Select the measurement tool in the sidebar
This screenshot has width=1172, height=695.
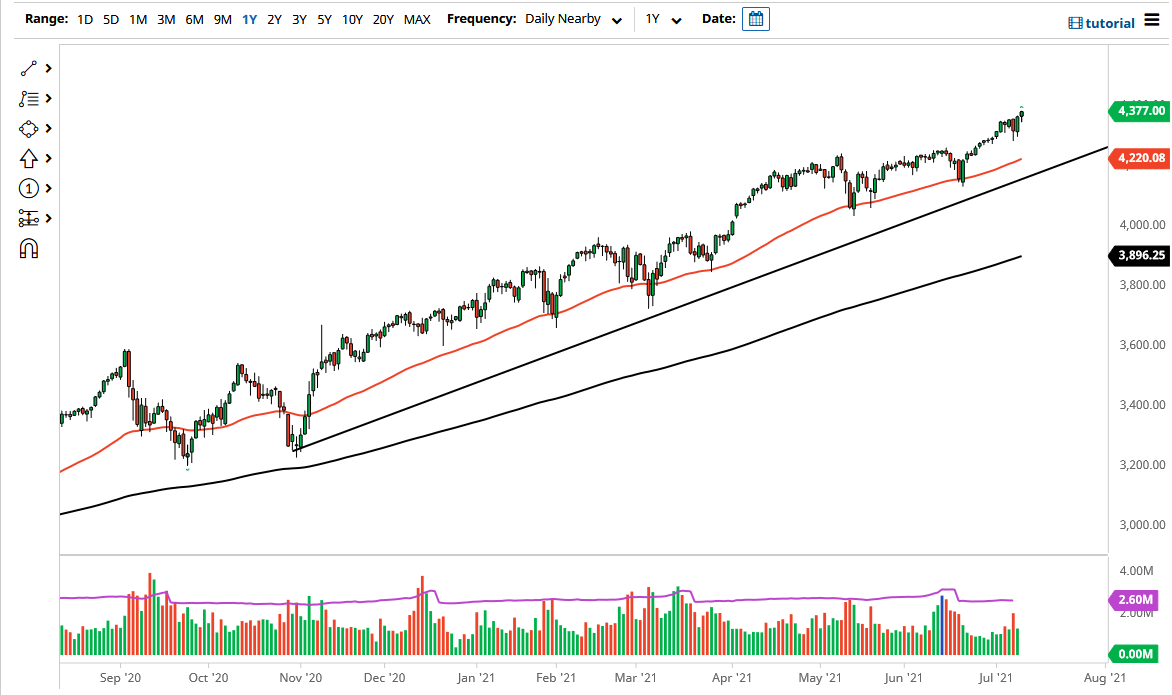tap(28, 218)
